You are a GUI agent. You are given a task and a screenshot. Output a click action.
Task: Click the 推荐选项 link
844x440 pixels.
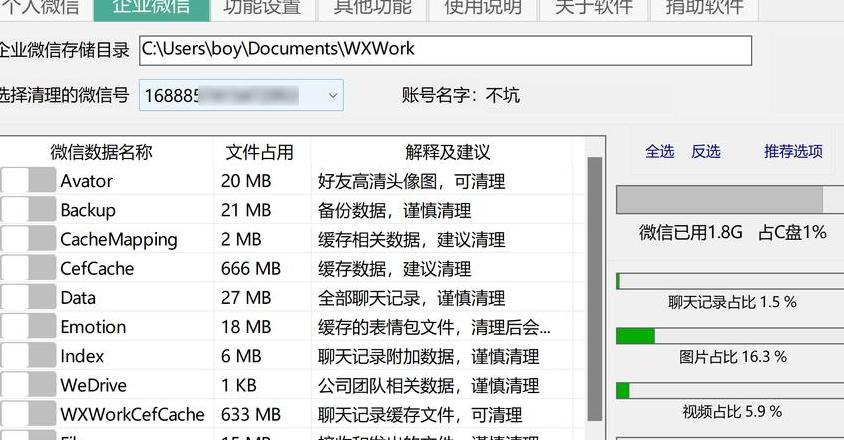793,151
